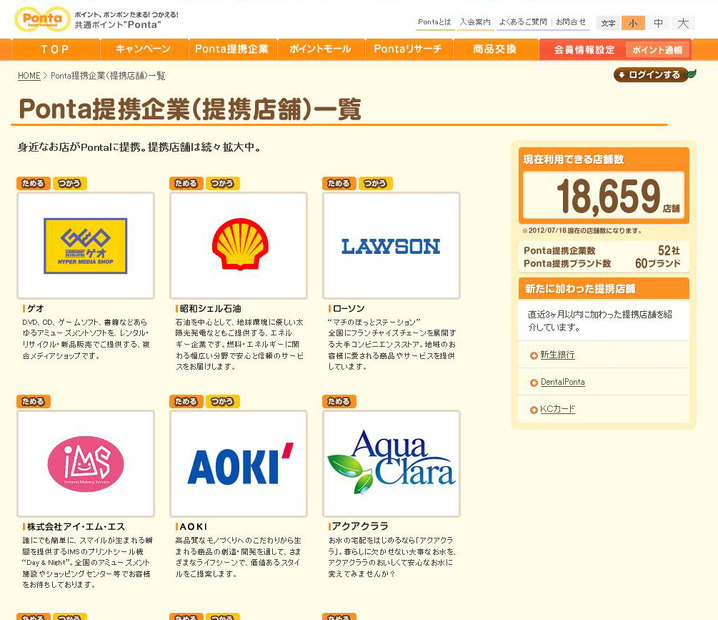Image resolution: width=718 pixels, height=620 pixels.
Task: Open the GEO logo thumbnail
Action: click(x=86, y=246)
